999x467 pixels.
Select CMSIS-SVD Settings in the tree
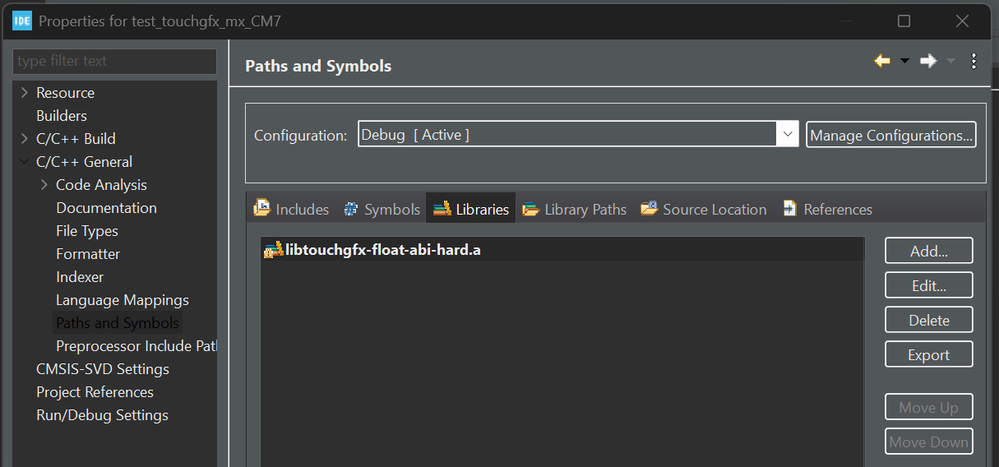coord(102,369)
